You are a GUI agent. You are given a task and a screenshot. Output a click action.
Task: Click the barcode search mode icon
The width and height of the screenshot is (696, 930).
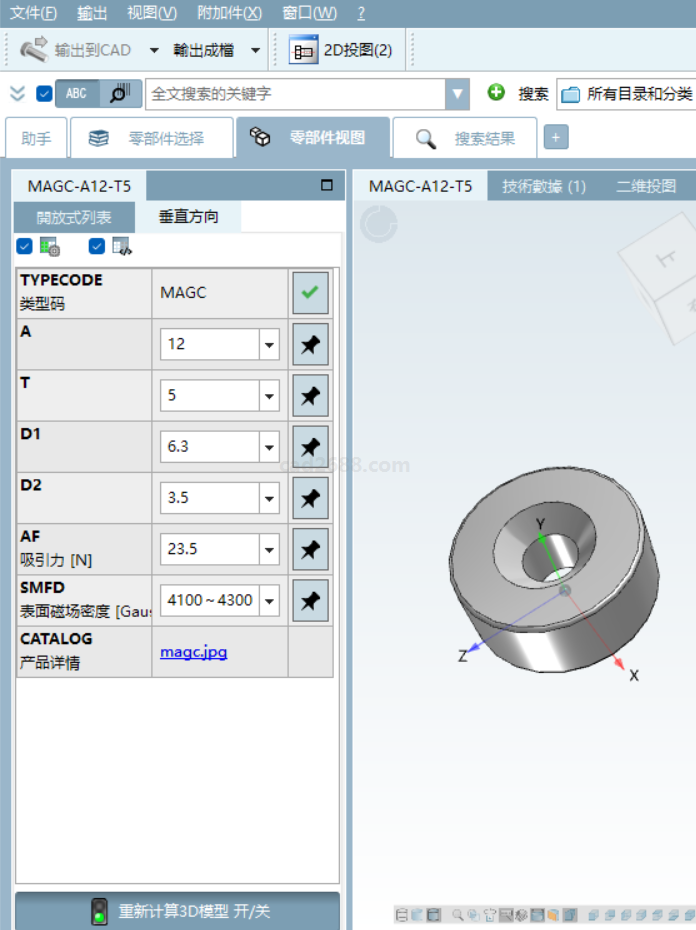click(119, 93)
